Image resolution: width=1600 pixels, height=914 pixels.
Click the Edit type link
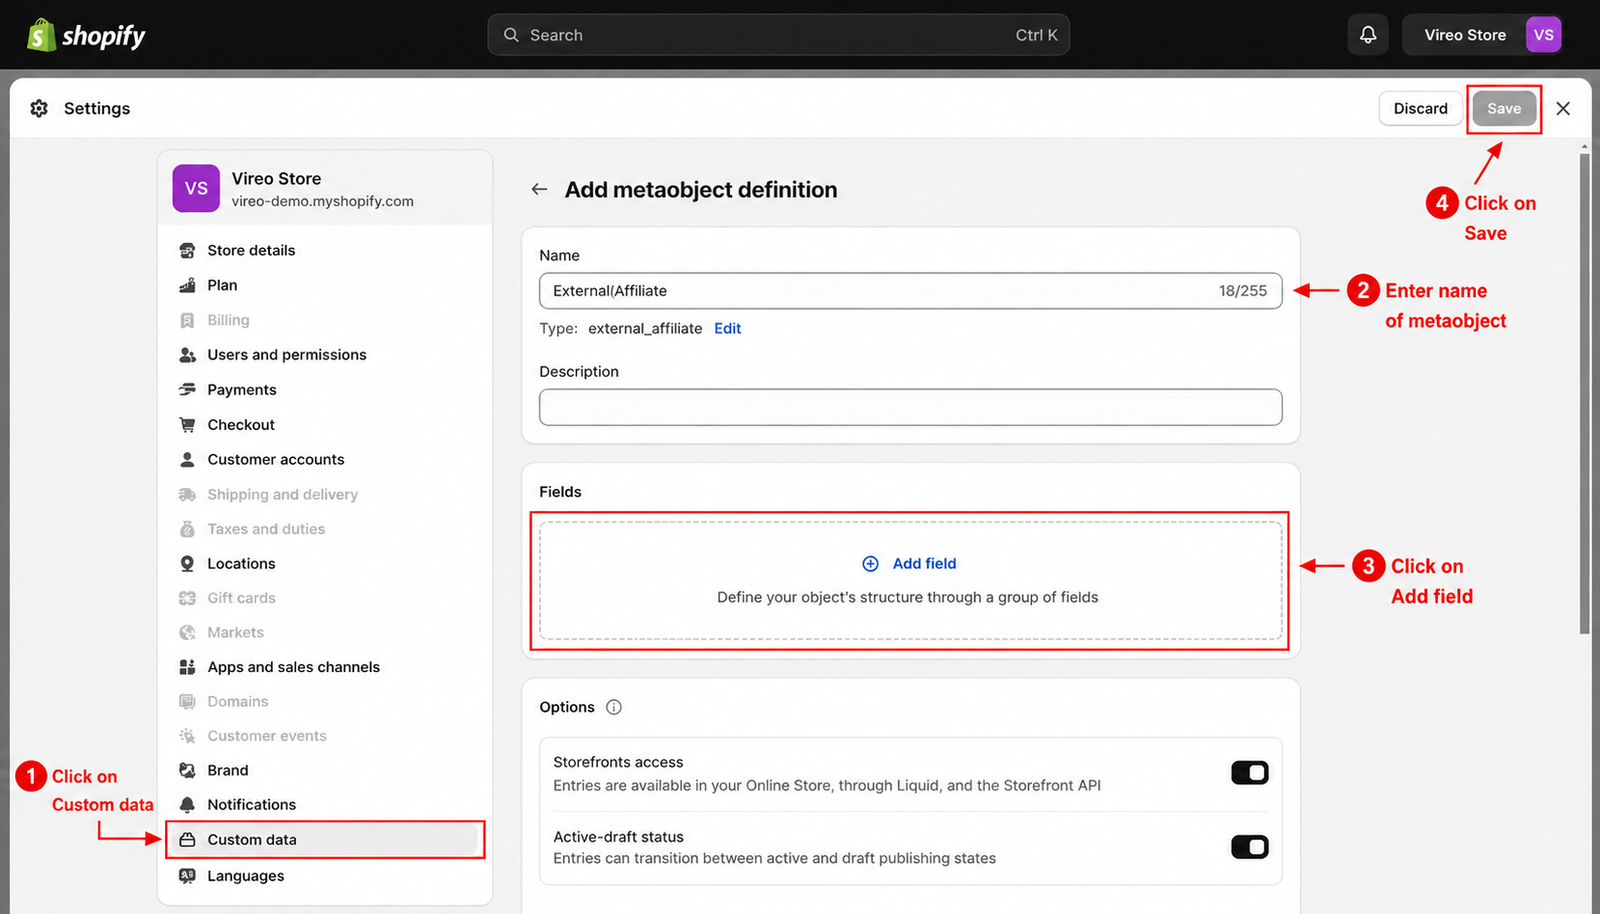[727, 328]
